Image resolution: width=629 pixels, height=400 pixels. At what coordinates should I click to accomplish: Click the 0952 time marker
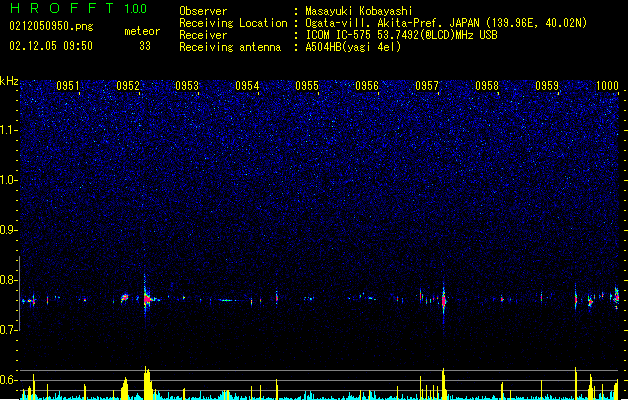128,86
